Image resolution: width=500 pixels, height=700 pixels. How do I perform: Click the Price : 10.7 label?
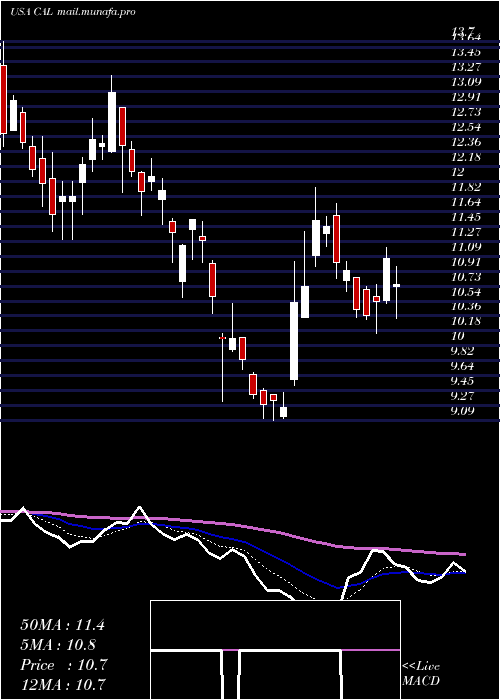pyautogui.click(x=64, y=665)
